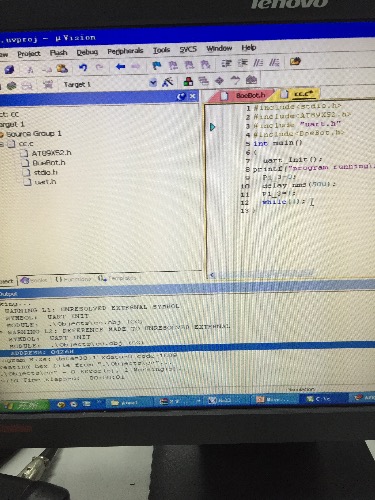
Task: Collapse the Source Group 1 folder
Action: point(1,134)
